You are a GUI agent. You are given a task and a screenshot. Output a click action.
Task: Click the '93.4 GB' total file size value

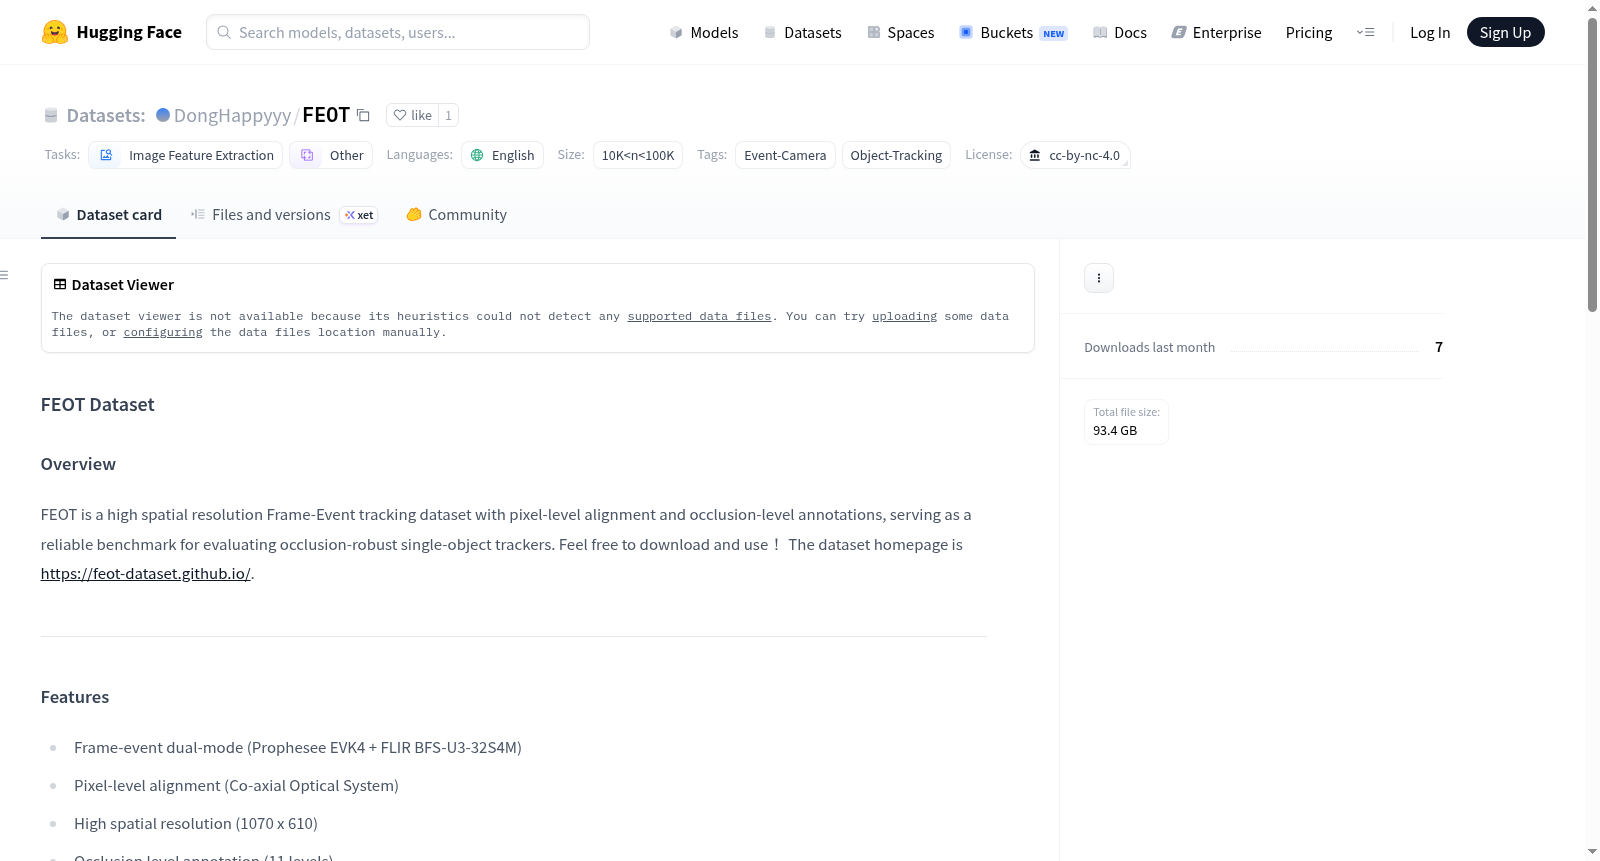click(x=1115, y=431)
